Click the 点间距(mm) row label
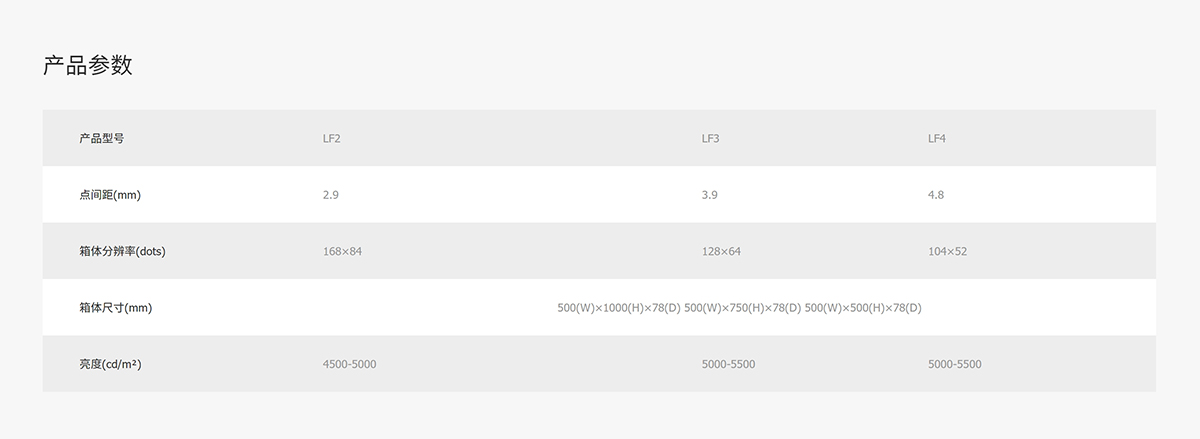Image resolution: width=1200 pixels, height=439 pixels. pyautogui.click(x=110, y=195)
